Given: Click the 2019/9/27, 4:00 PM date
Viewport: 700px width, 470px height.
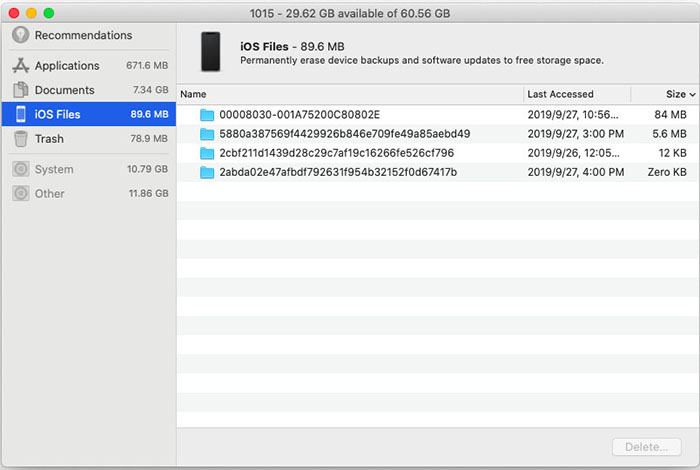Looking at the screenshot, I should (575, 172).
